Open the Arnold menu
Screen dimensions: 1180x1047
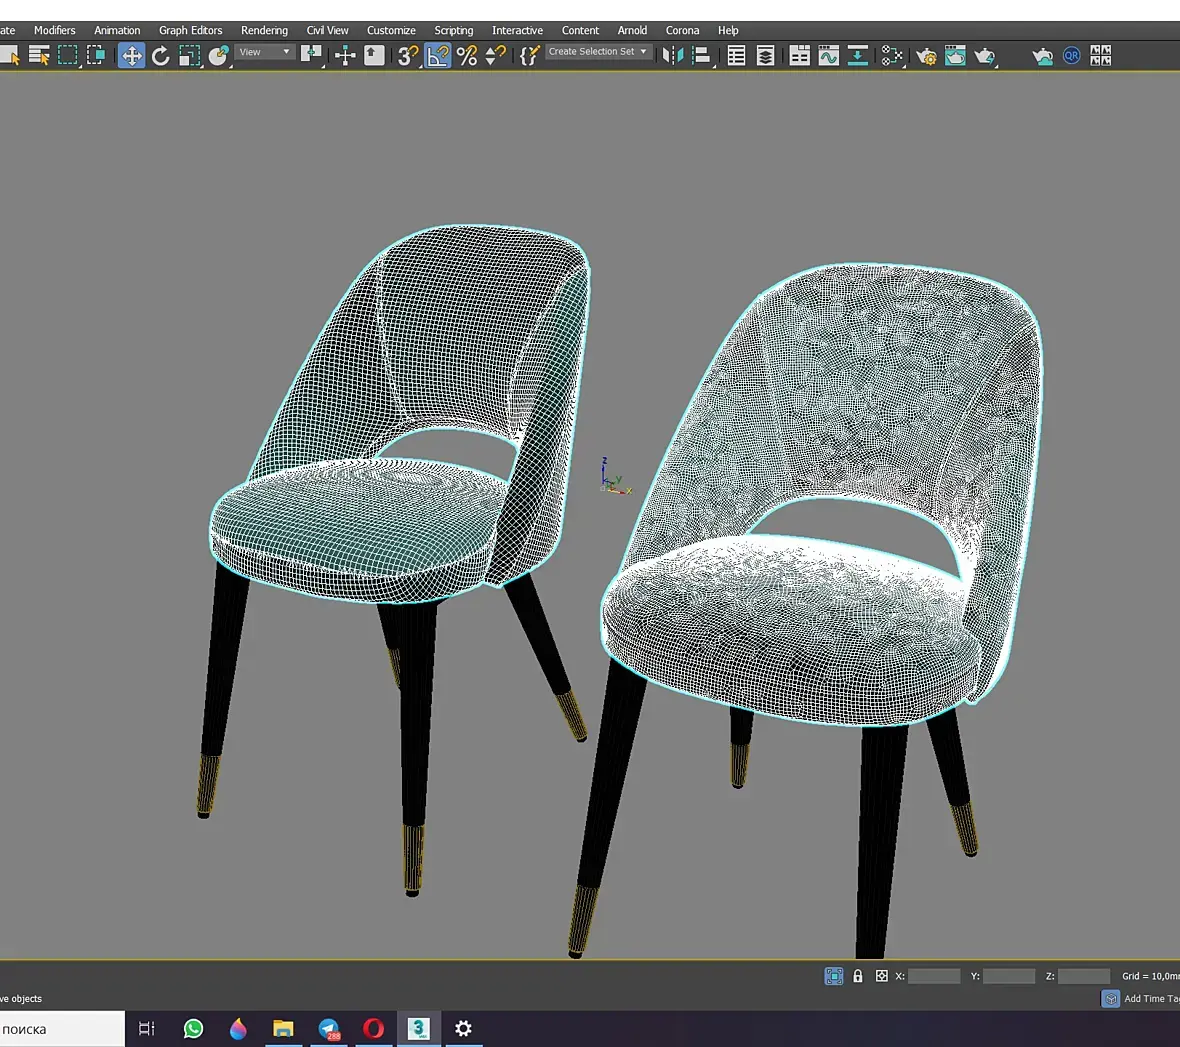632,30
